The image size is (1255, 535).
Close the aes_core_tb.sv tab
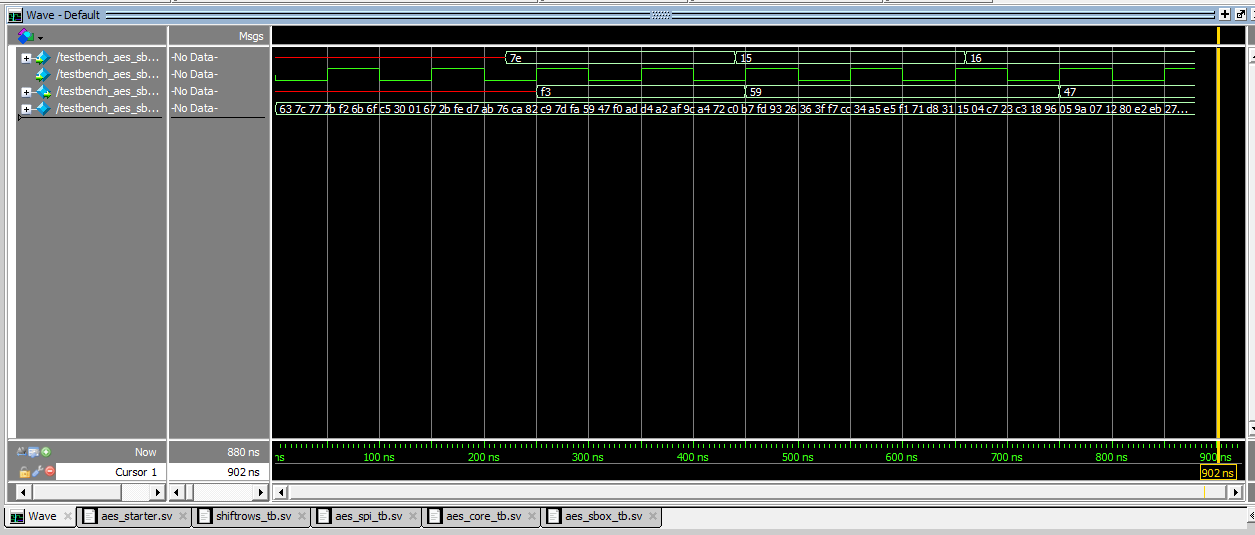(x=531, y=517)
